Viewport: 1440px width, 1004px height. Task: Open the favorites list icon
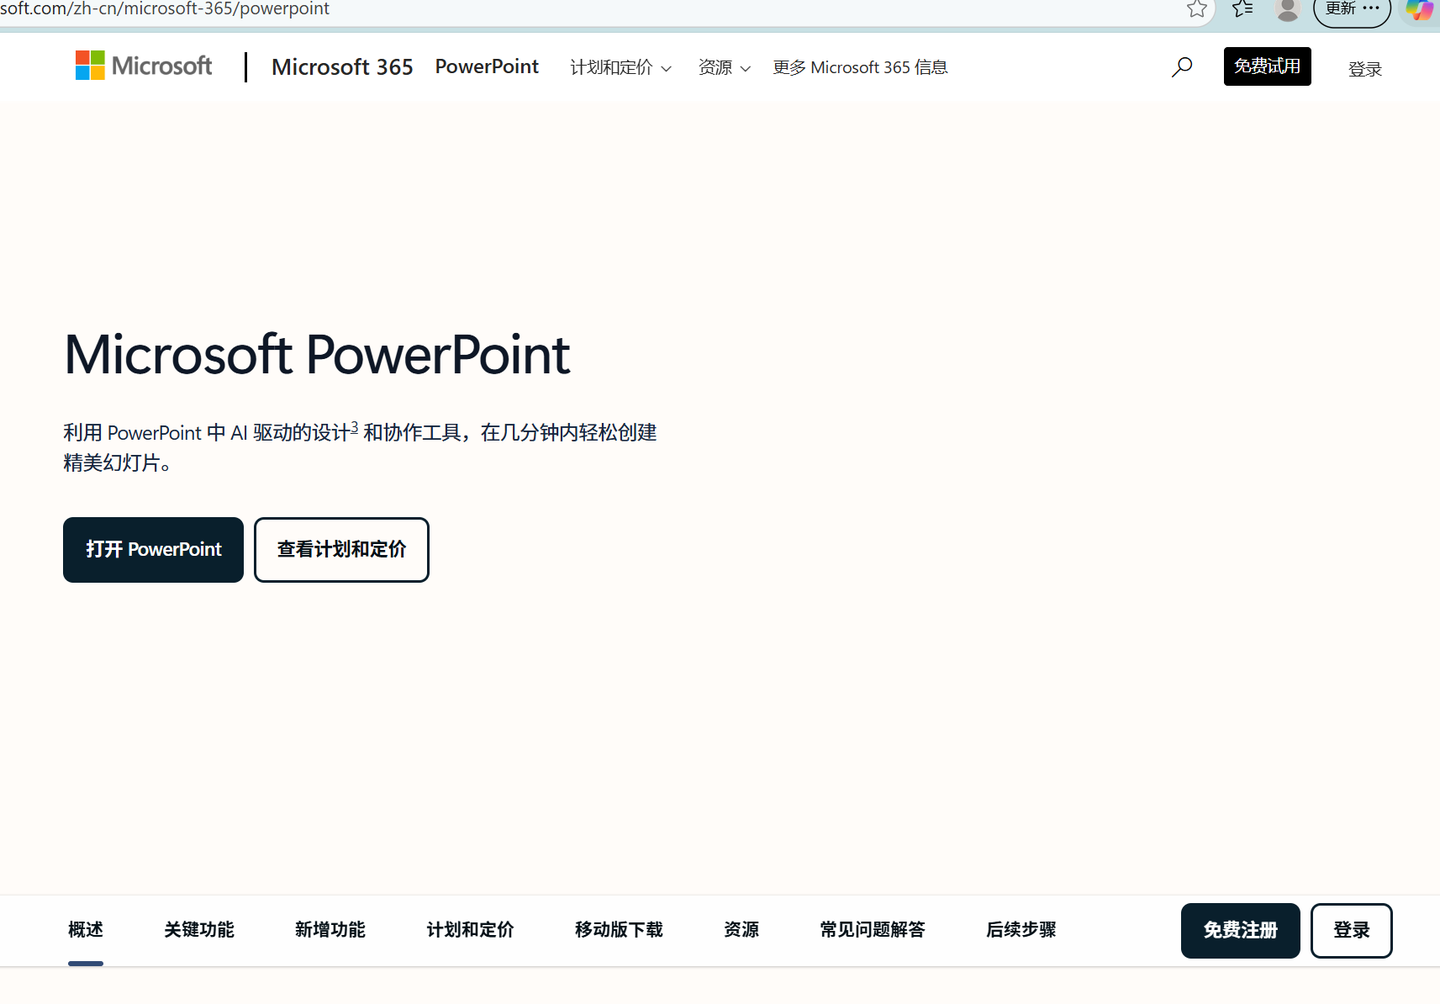[1243, 9]
